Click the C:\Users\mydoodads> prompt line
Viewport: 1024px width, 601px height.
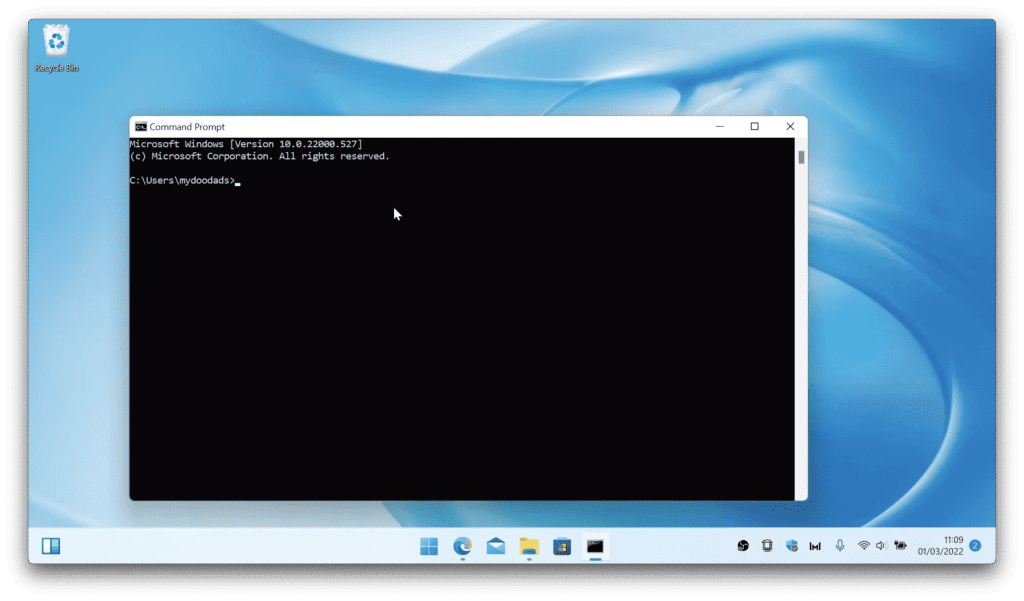[185, 180]
